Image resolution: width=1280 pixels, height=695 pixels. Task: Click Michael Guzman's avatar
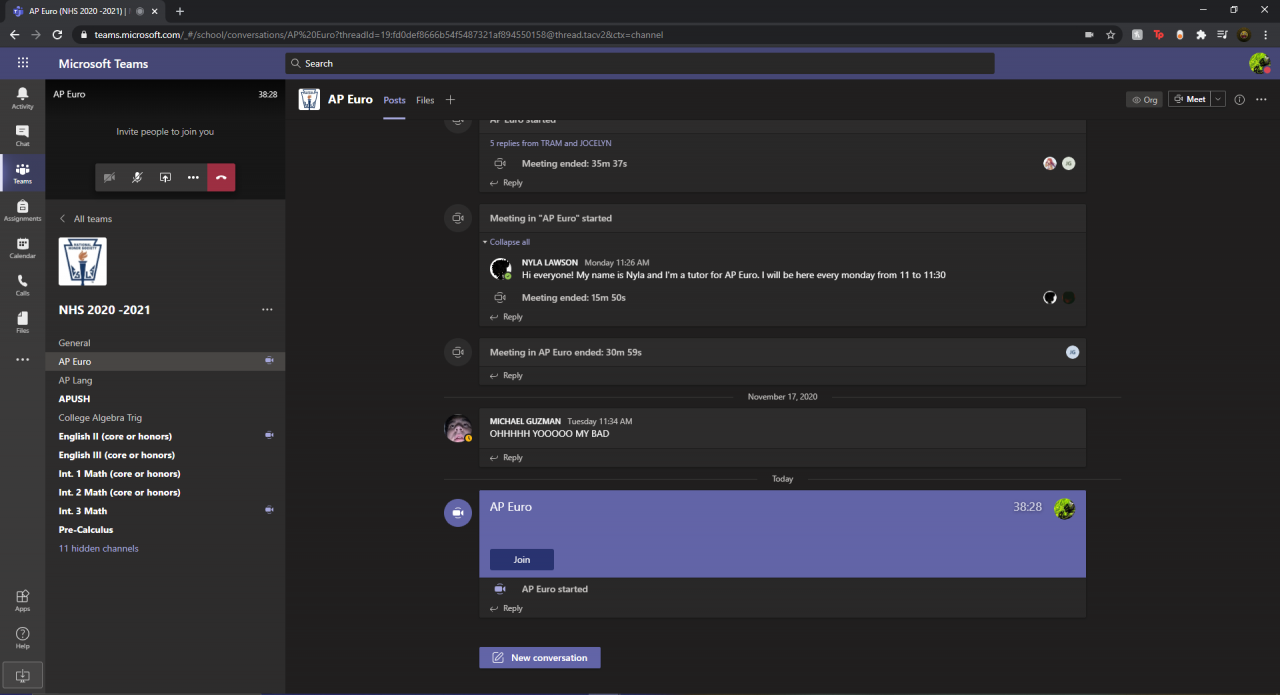458,428
